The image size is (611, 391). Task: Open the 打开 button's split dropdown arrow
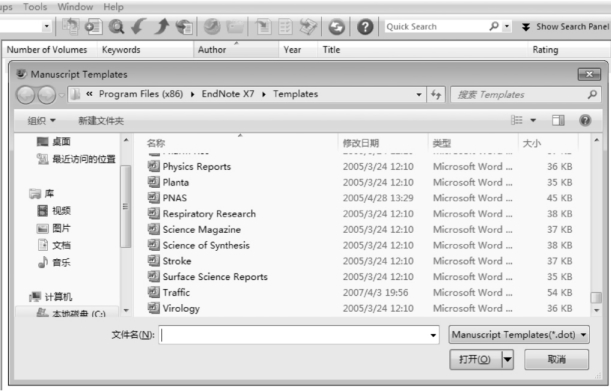click(x=508, y=359)
